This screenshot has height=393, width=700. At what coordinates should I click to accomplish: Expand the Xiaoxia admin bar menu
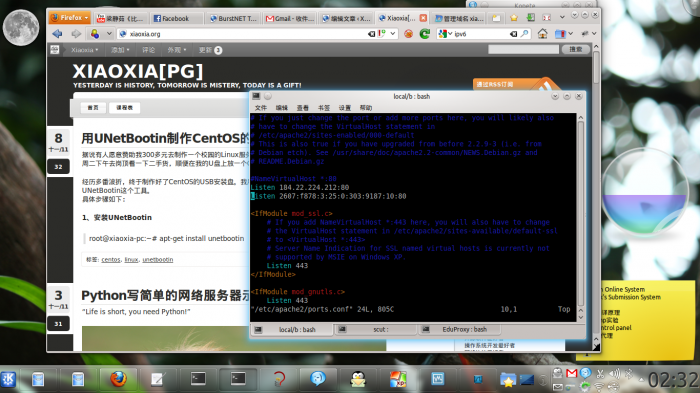[85, 50]
